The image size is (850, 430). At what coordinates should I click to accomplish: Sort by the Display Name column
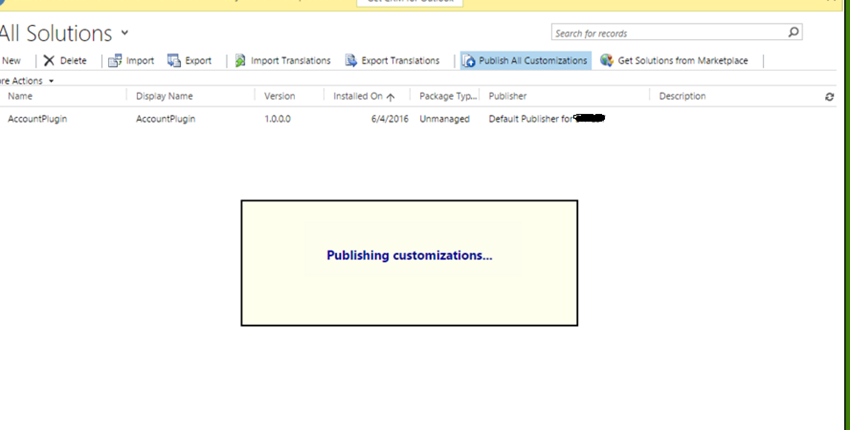pos(164,96)
